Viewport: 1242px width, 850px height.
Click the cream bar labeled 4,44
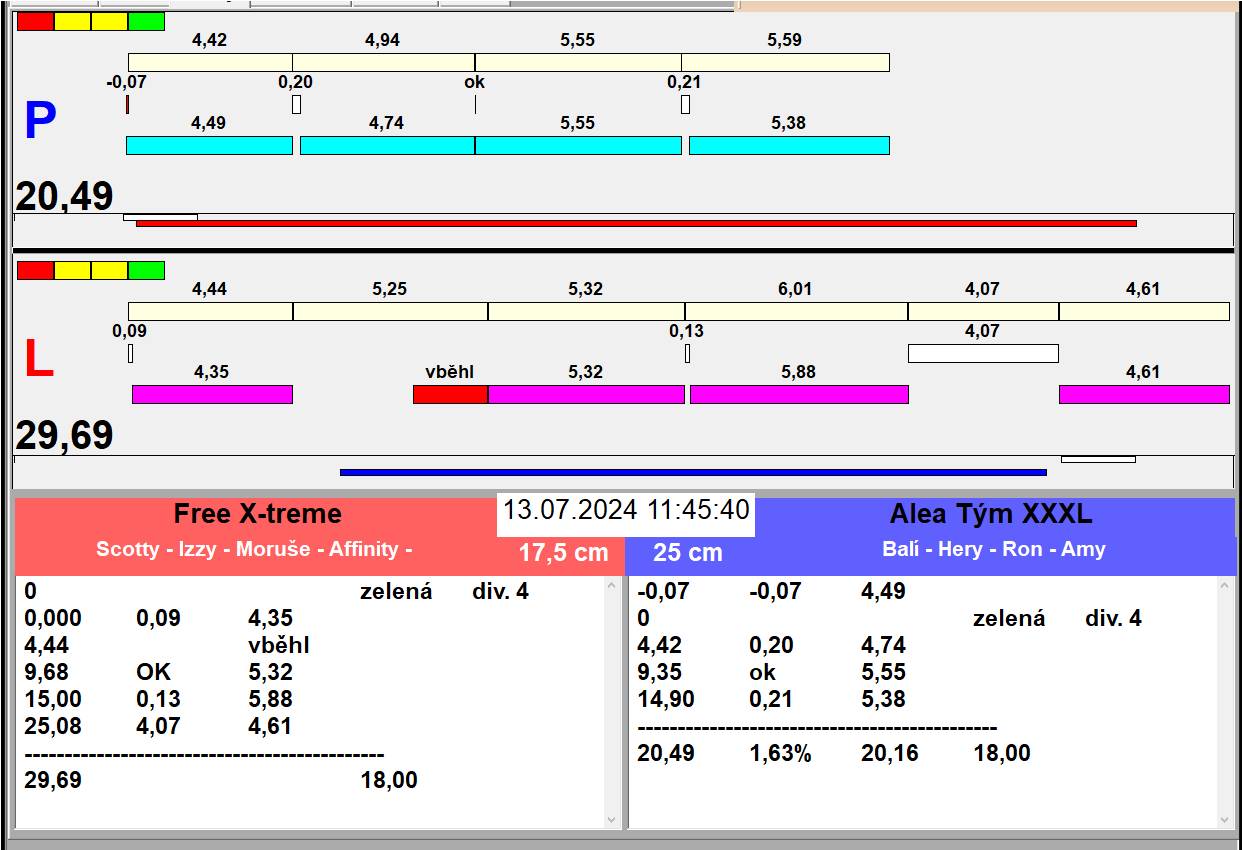(x=210, y=311)
